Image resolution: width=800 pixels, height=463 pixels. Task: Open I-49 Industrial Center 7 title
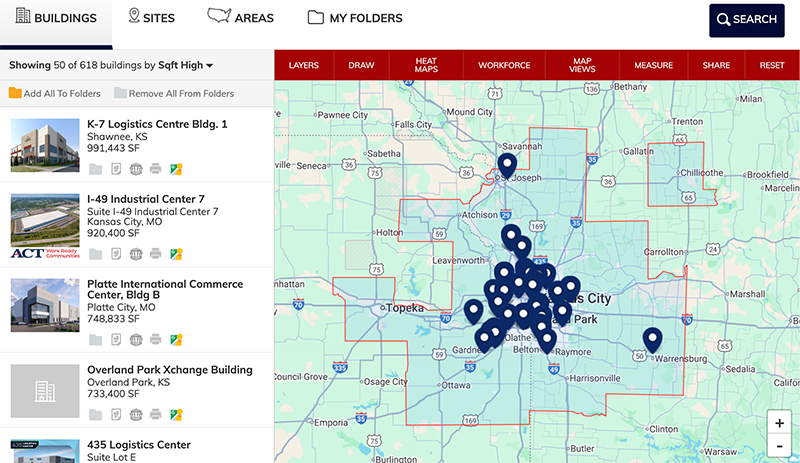pos(146,199)
